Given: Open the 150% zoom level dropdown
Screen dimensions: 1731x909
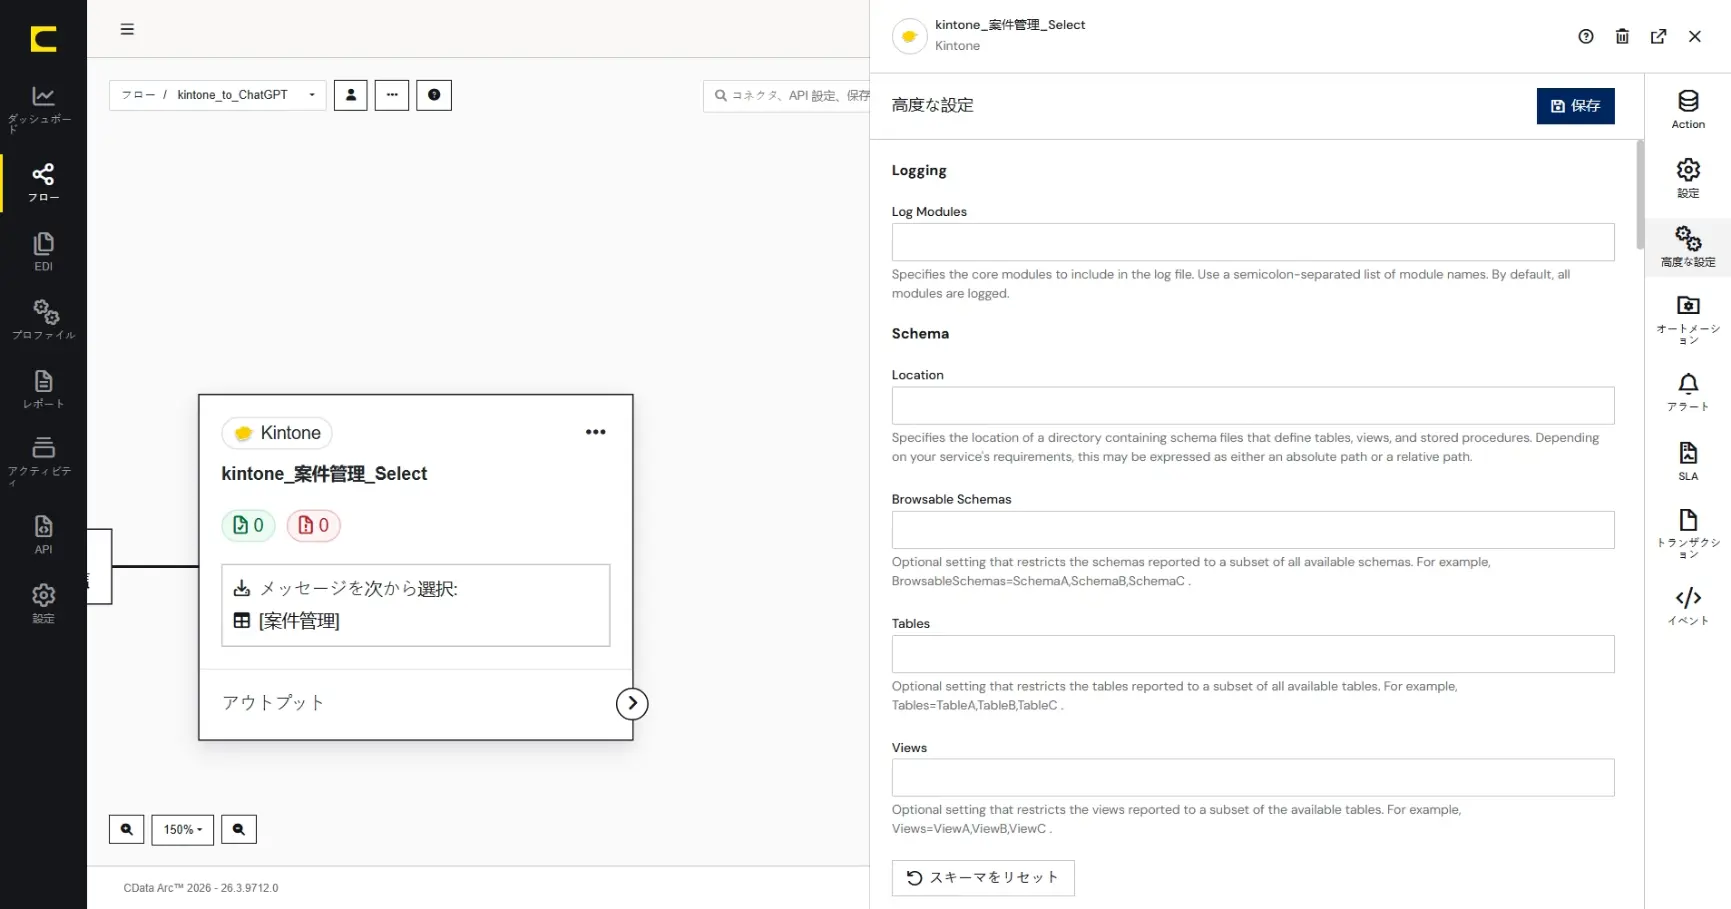Looking at the screenshot, I should [183, 829].
